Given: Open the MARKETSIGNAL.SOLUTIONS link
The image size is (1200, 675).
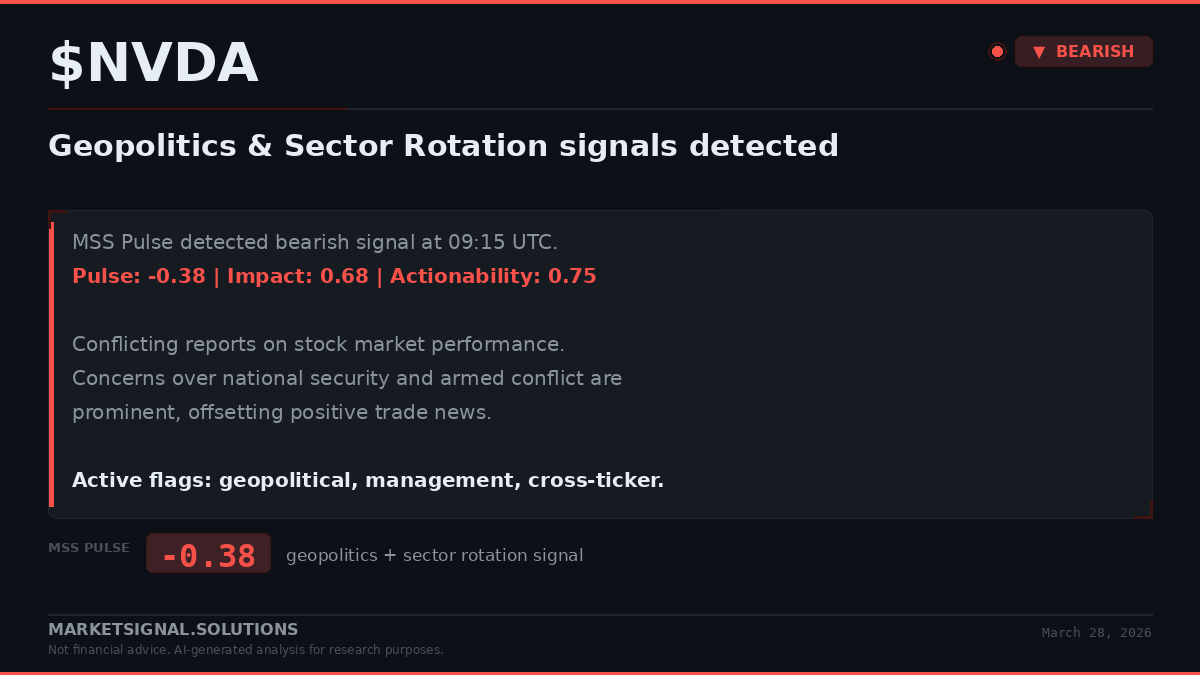Looking at the screenshot, I should (173, 630).
